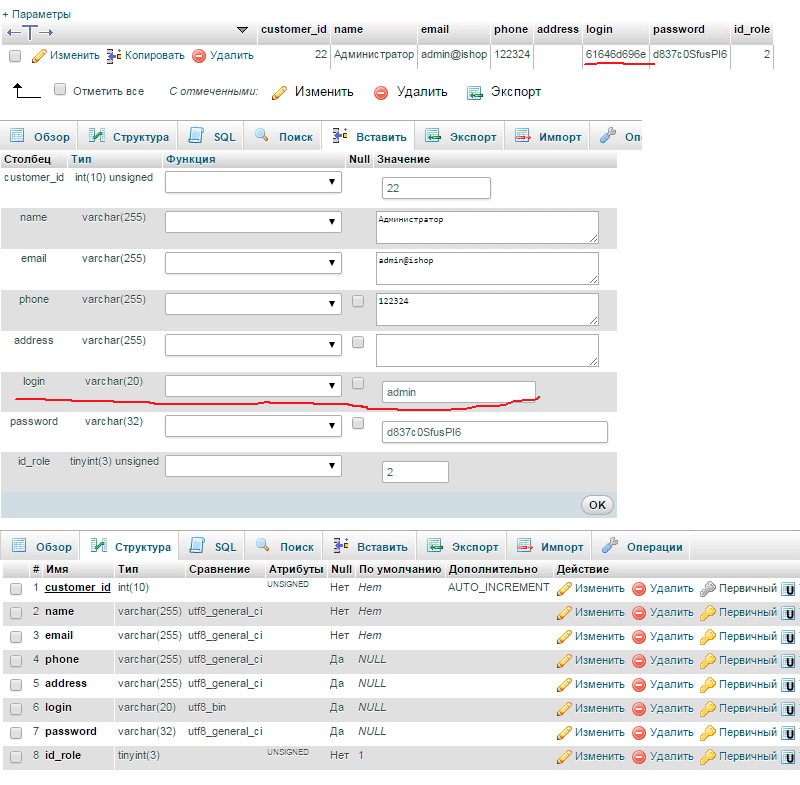Click the magnifier Поиск icon in the insert-form tab bar
Screen dimensions: 800x785
[x=262, y=135]
